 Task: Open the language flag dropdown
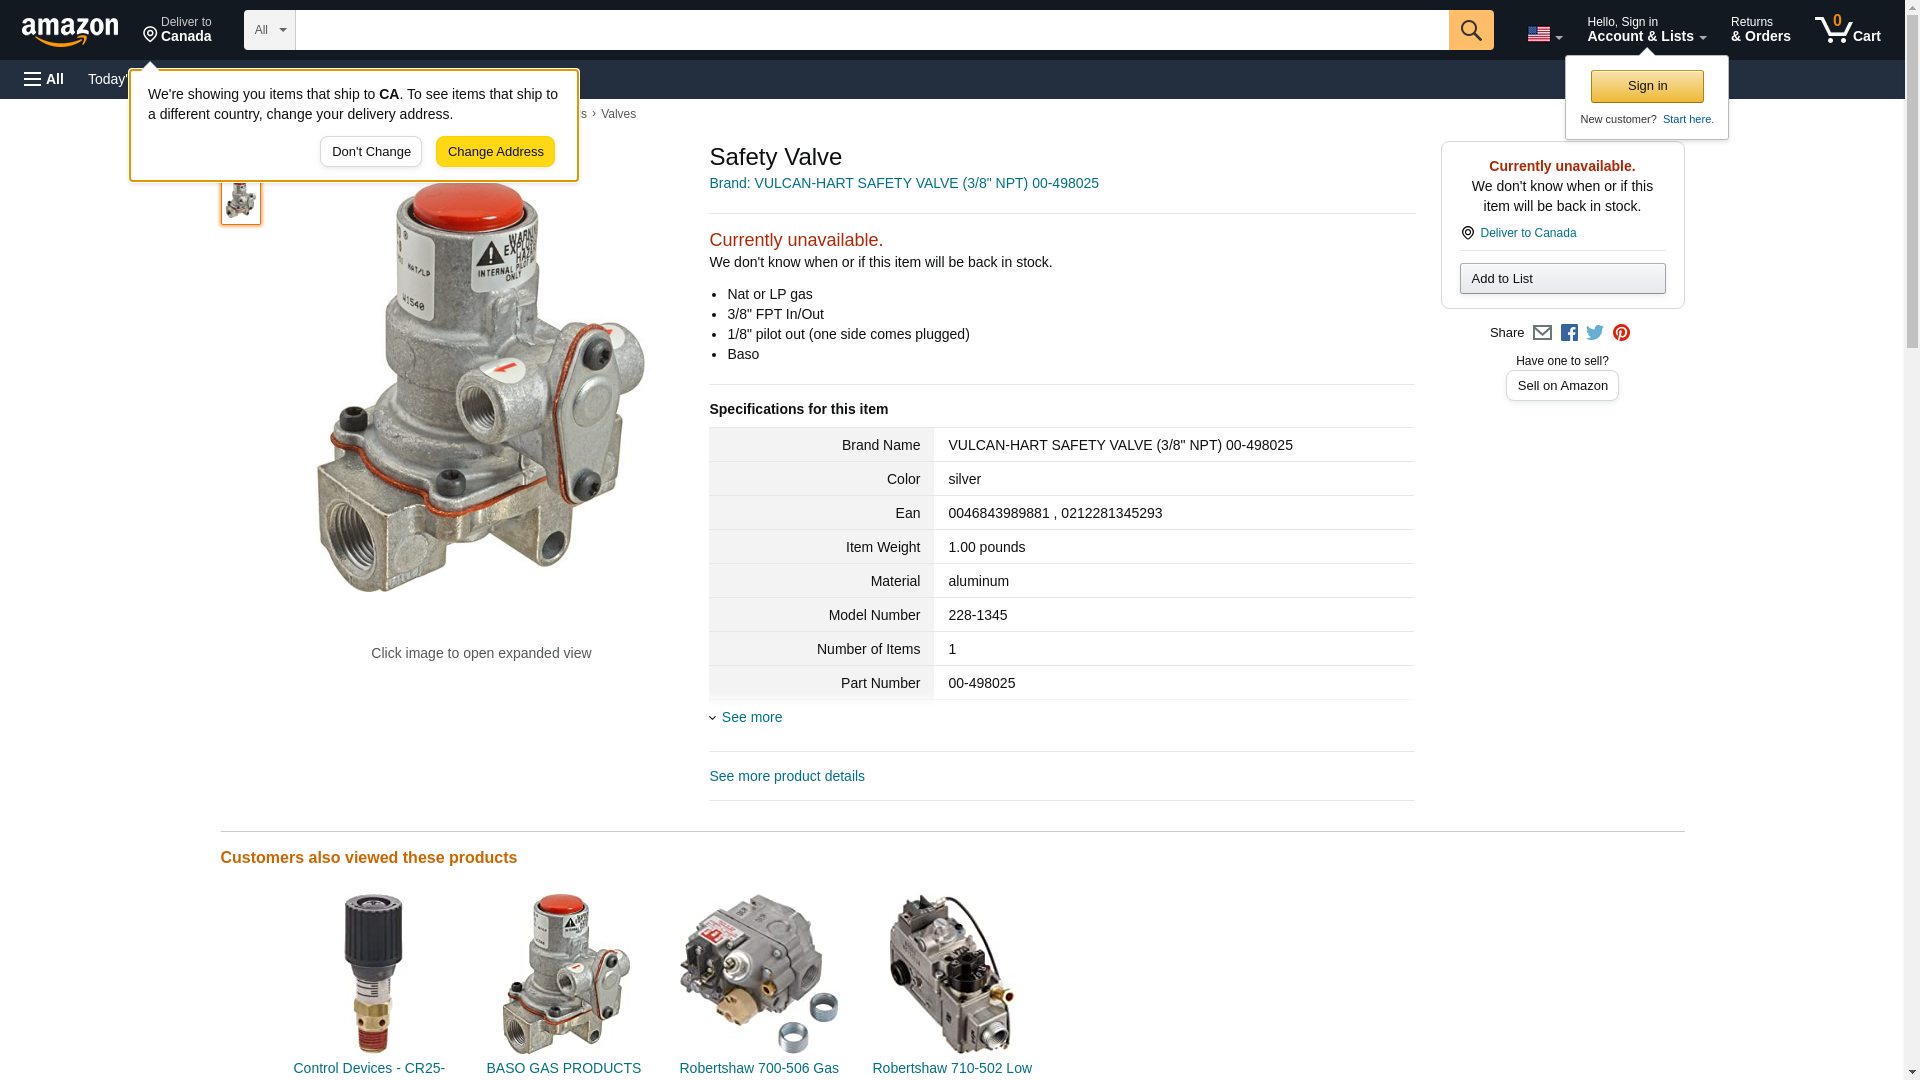click(x=1544, y=34)
